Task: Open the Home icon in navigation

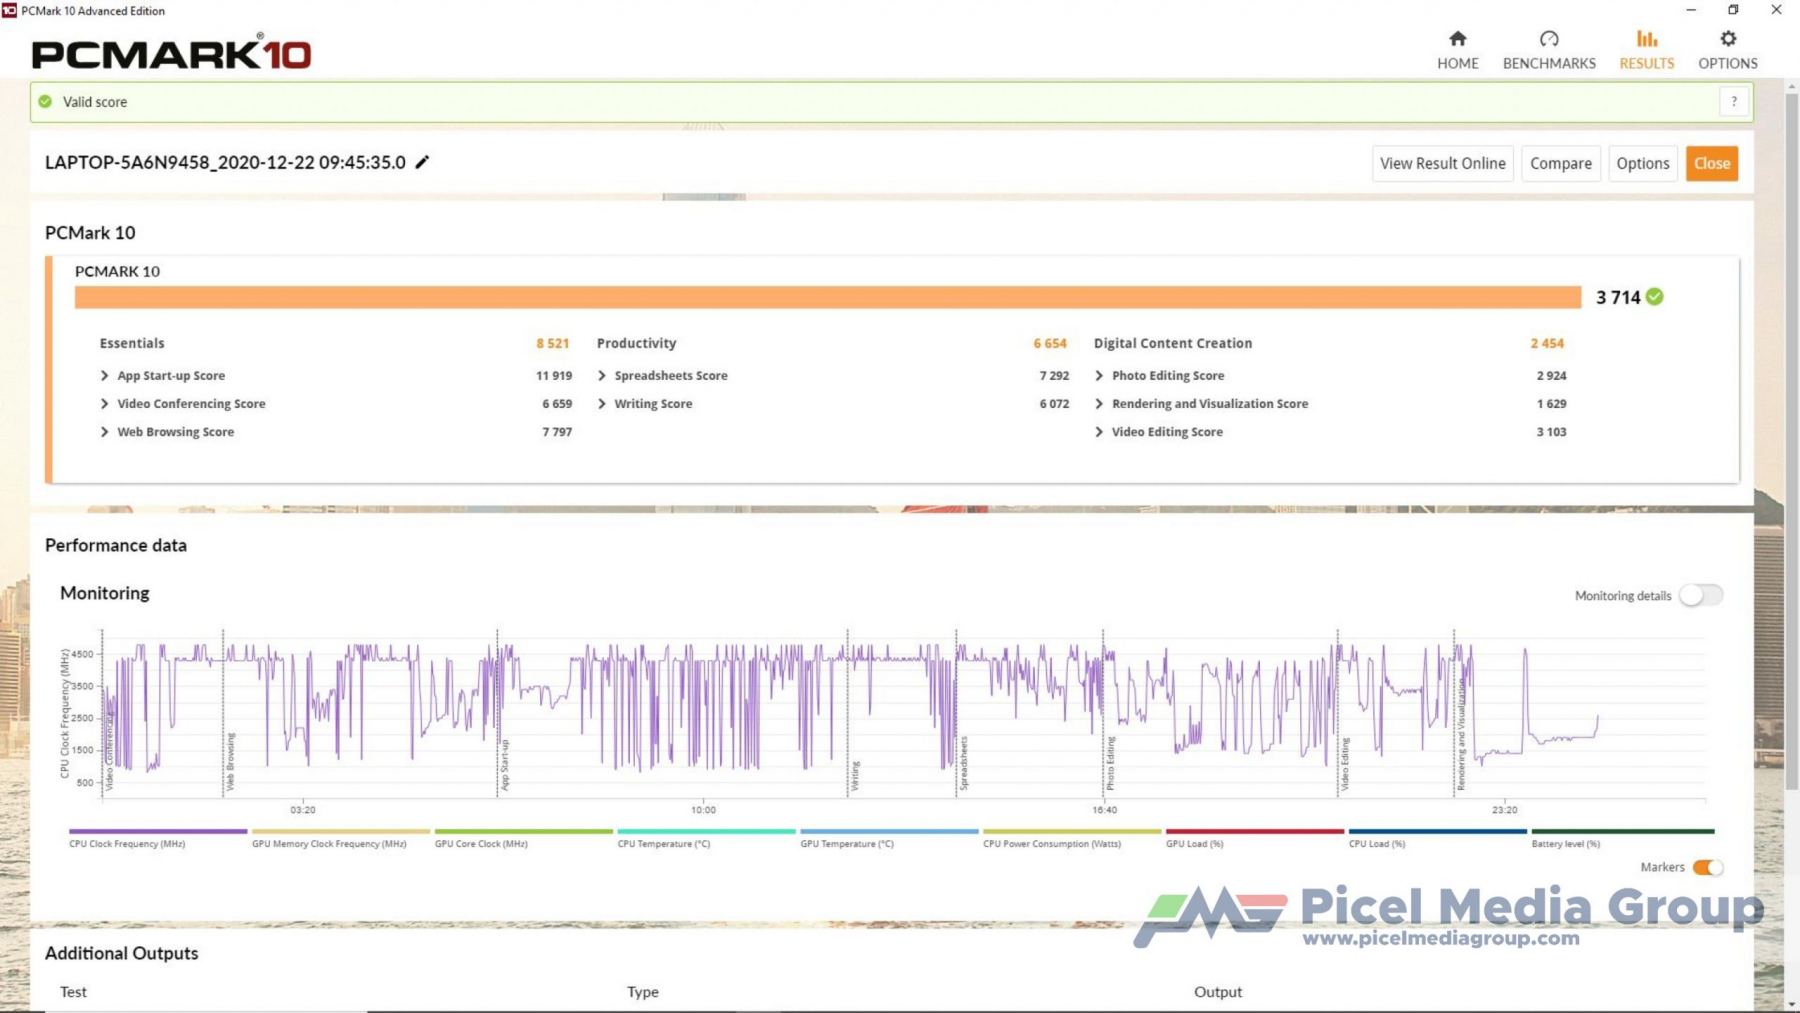Action: [x=1457, y=39]
